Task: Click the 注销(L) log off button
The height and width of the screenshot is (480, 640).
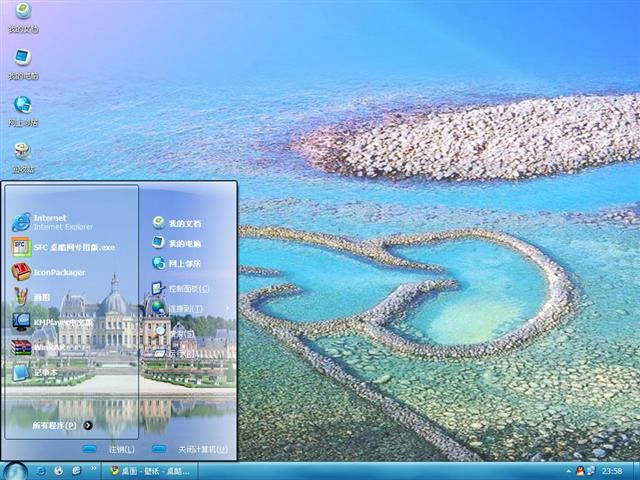Action: (x=109, y=449)
